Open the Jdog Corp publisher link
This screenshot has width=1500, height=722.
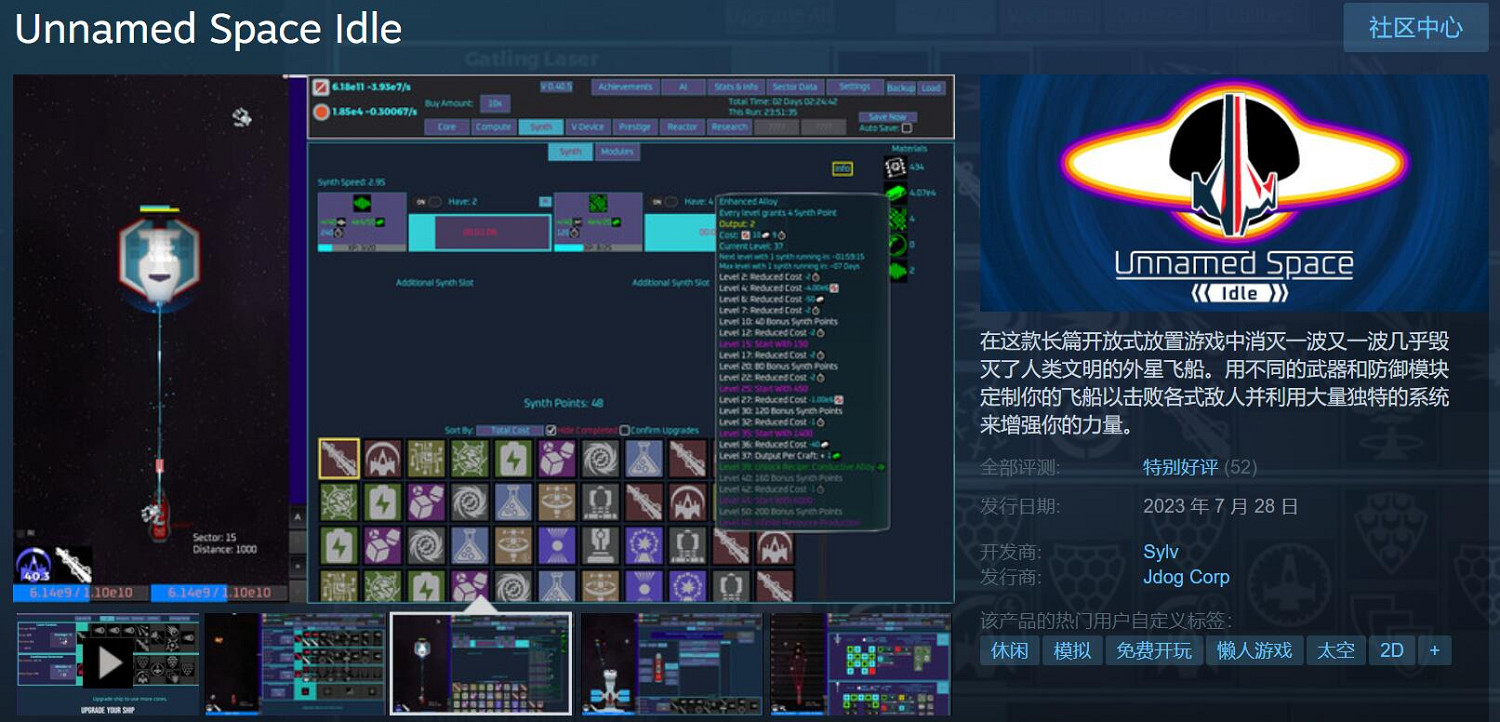click(x=1186, y=577)
